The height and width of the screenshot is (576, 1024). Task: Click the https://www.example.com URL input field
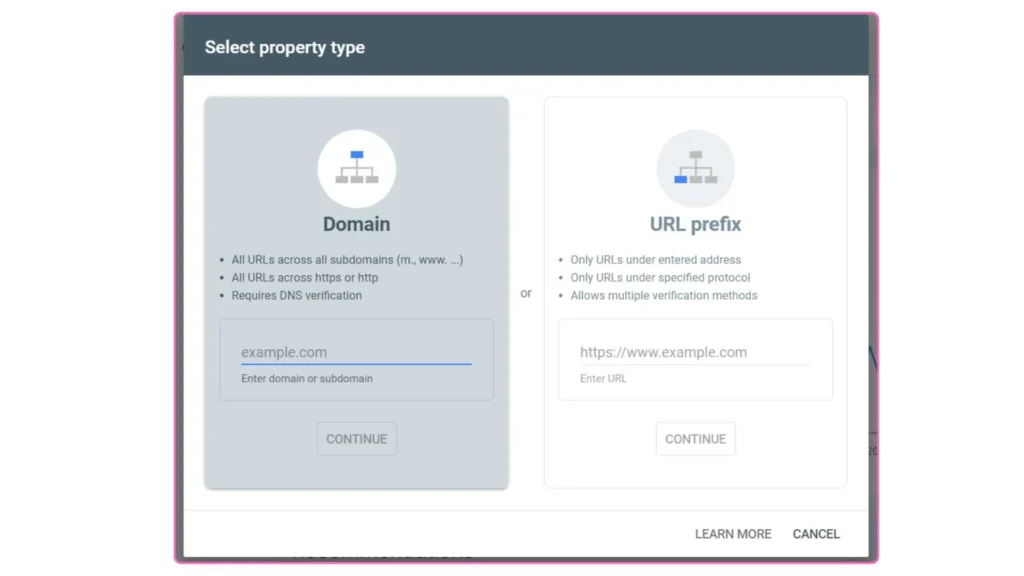694,352
